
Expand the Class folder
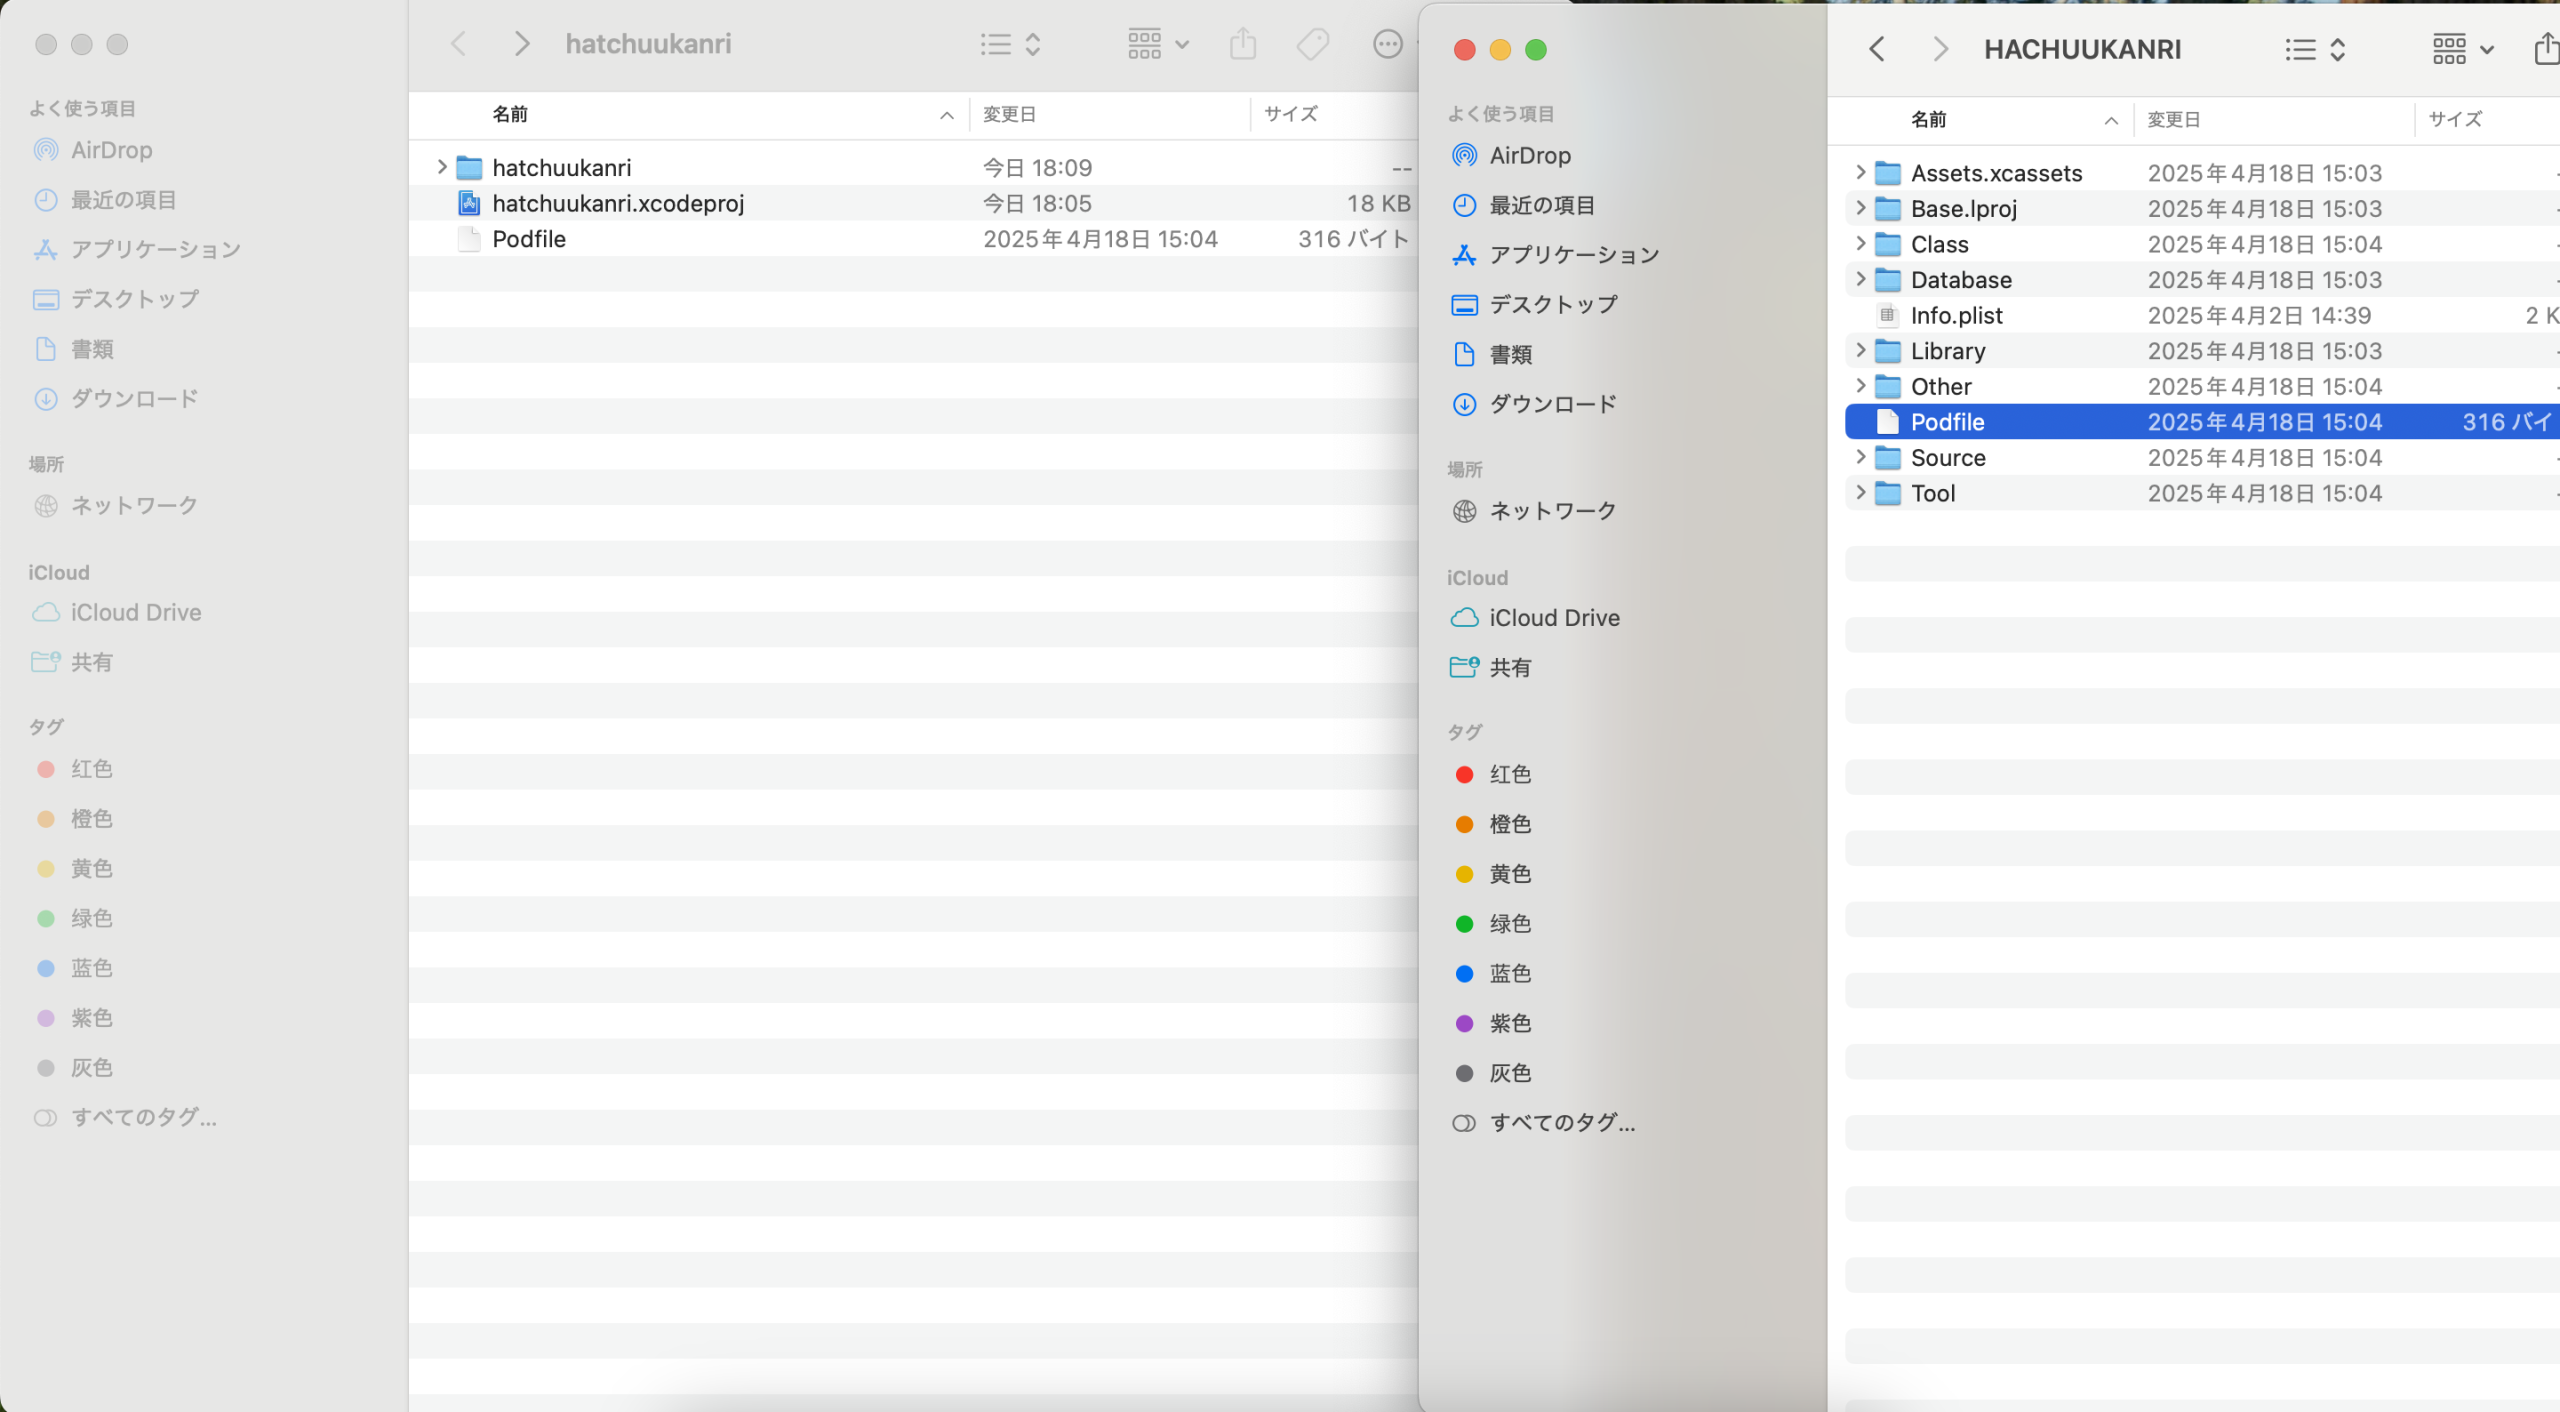click(x=1860, y=243)
